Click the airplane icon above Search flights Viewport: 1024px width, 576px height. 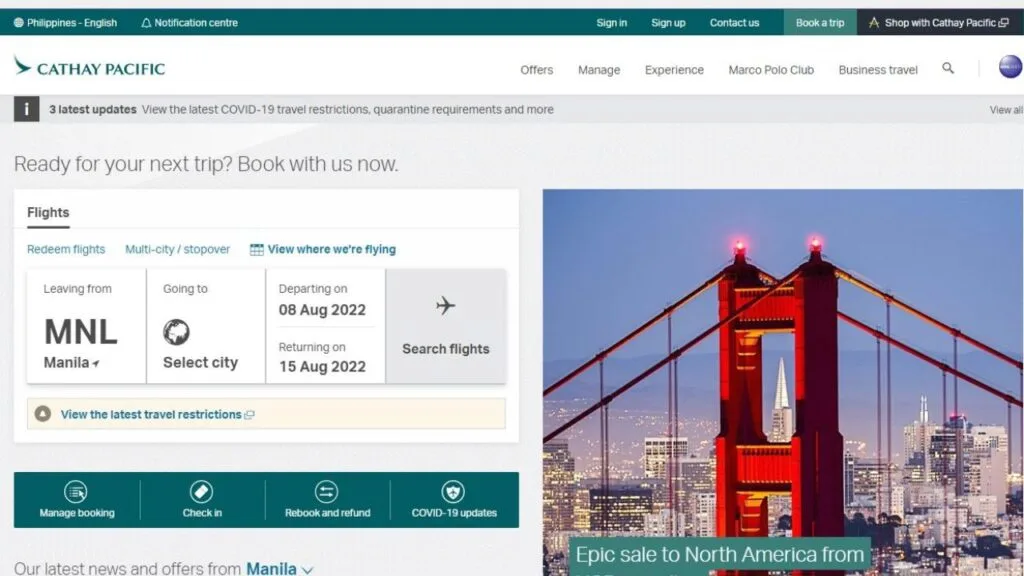pyautogui.click(x=445, y=305)
